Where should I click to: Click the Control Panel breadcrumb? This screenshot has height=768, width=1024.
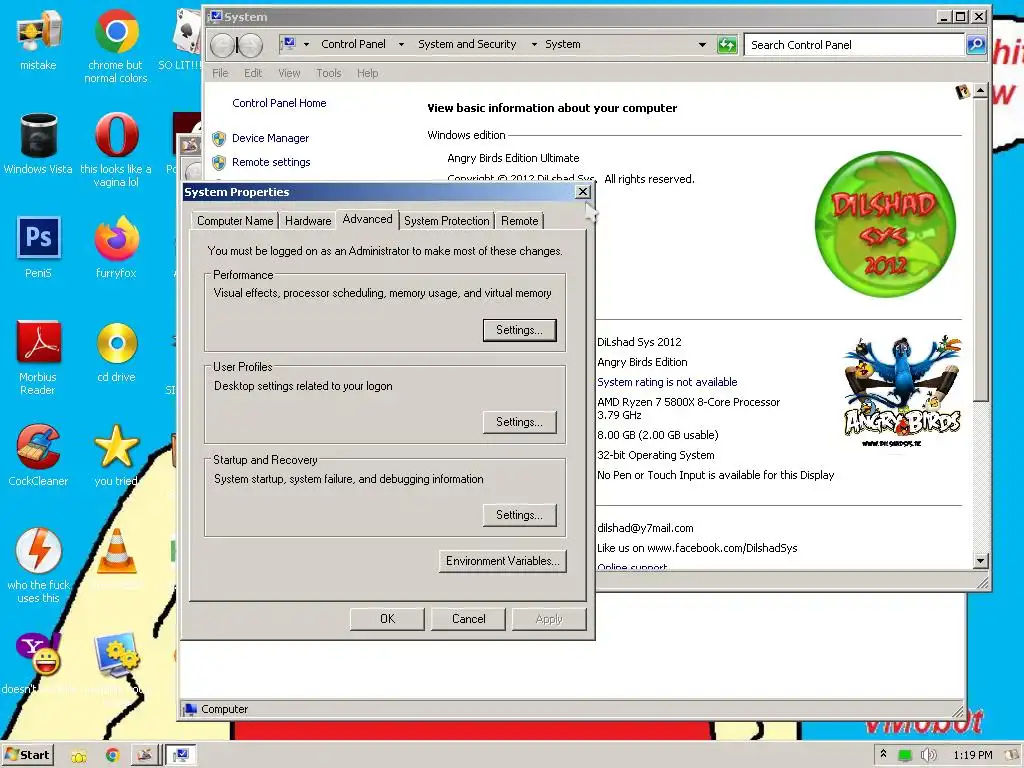(x=353, y=44)
